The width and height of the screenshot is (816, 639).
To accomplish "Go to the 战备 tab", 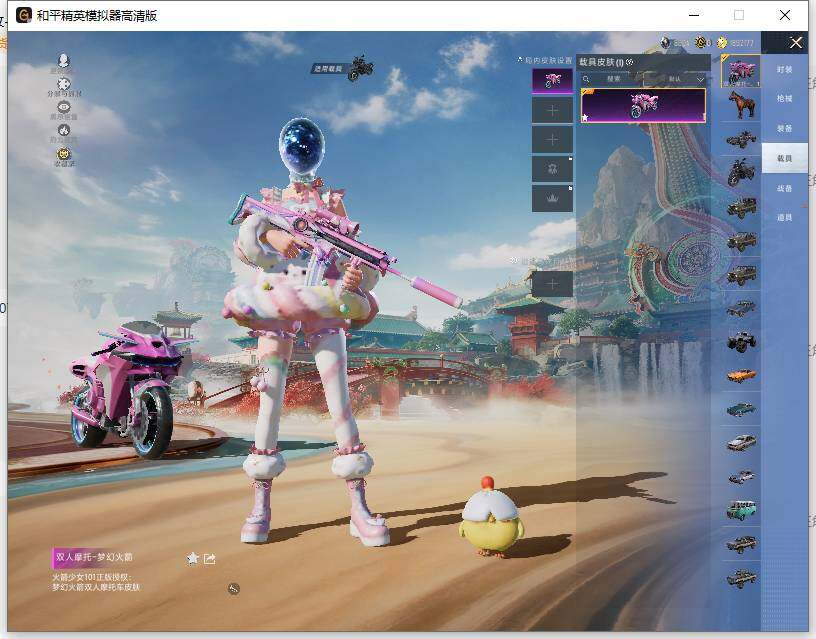I will 784,188.
